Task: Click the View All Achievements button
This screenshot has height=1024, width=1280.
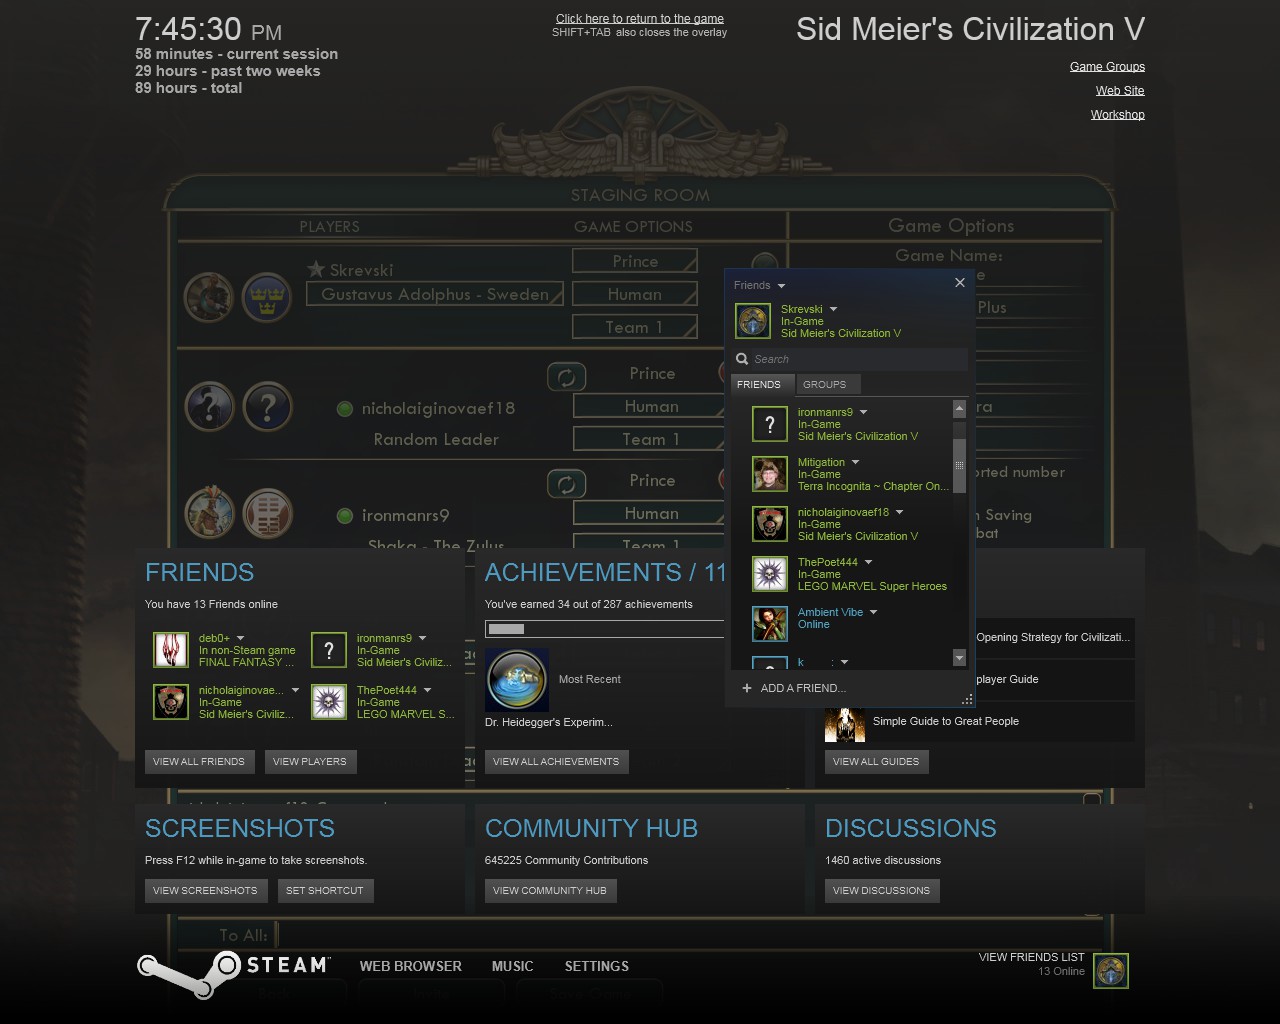Action: pos(556,762)
